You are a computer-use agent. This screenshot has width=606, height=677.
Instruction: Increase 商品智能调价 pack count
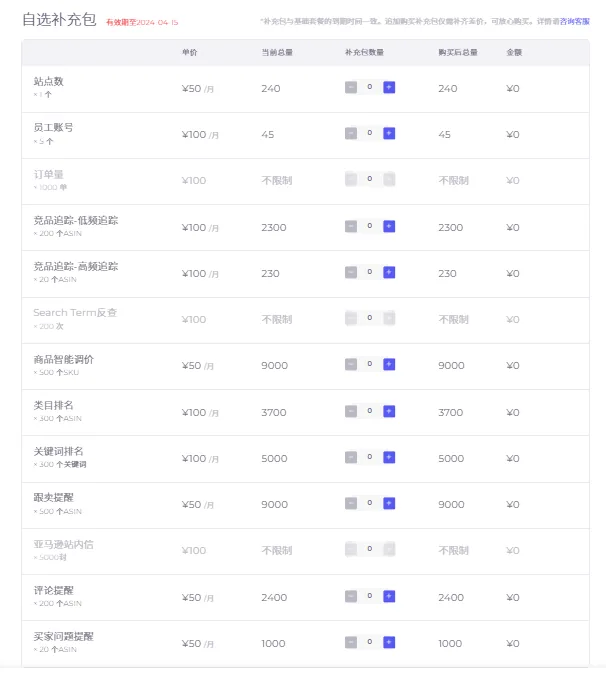coord(389,364)
